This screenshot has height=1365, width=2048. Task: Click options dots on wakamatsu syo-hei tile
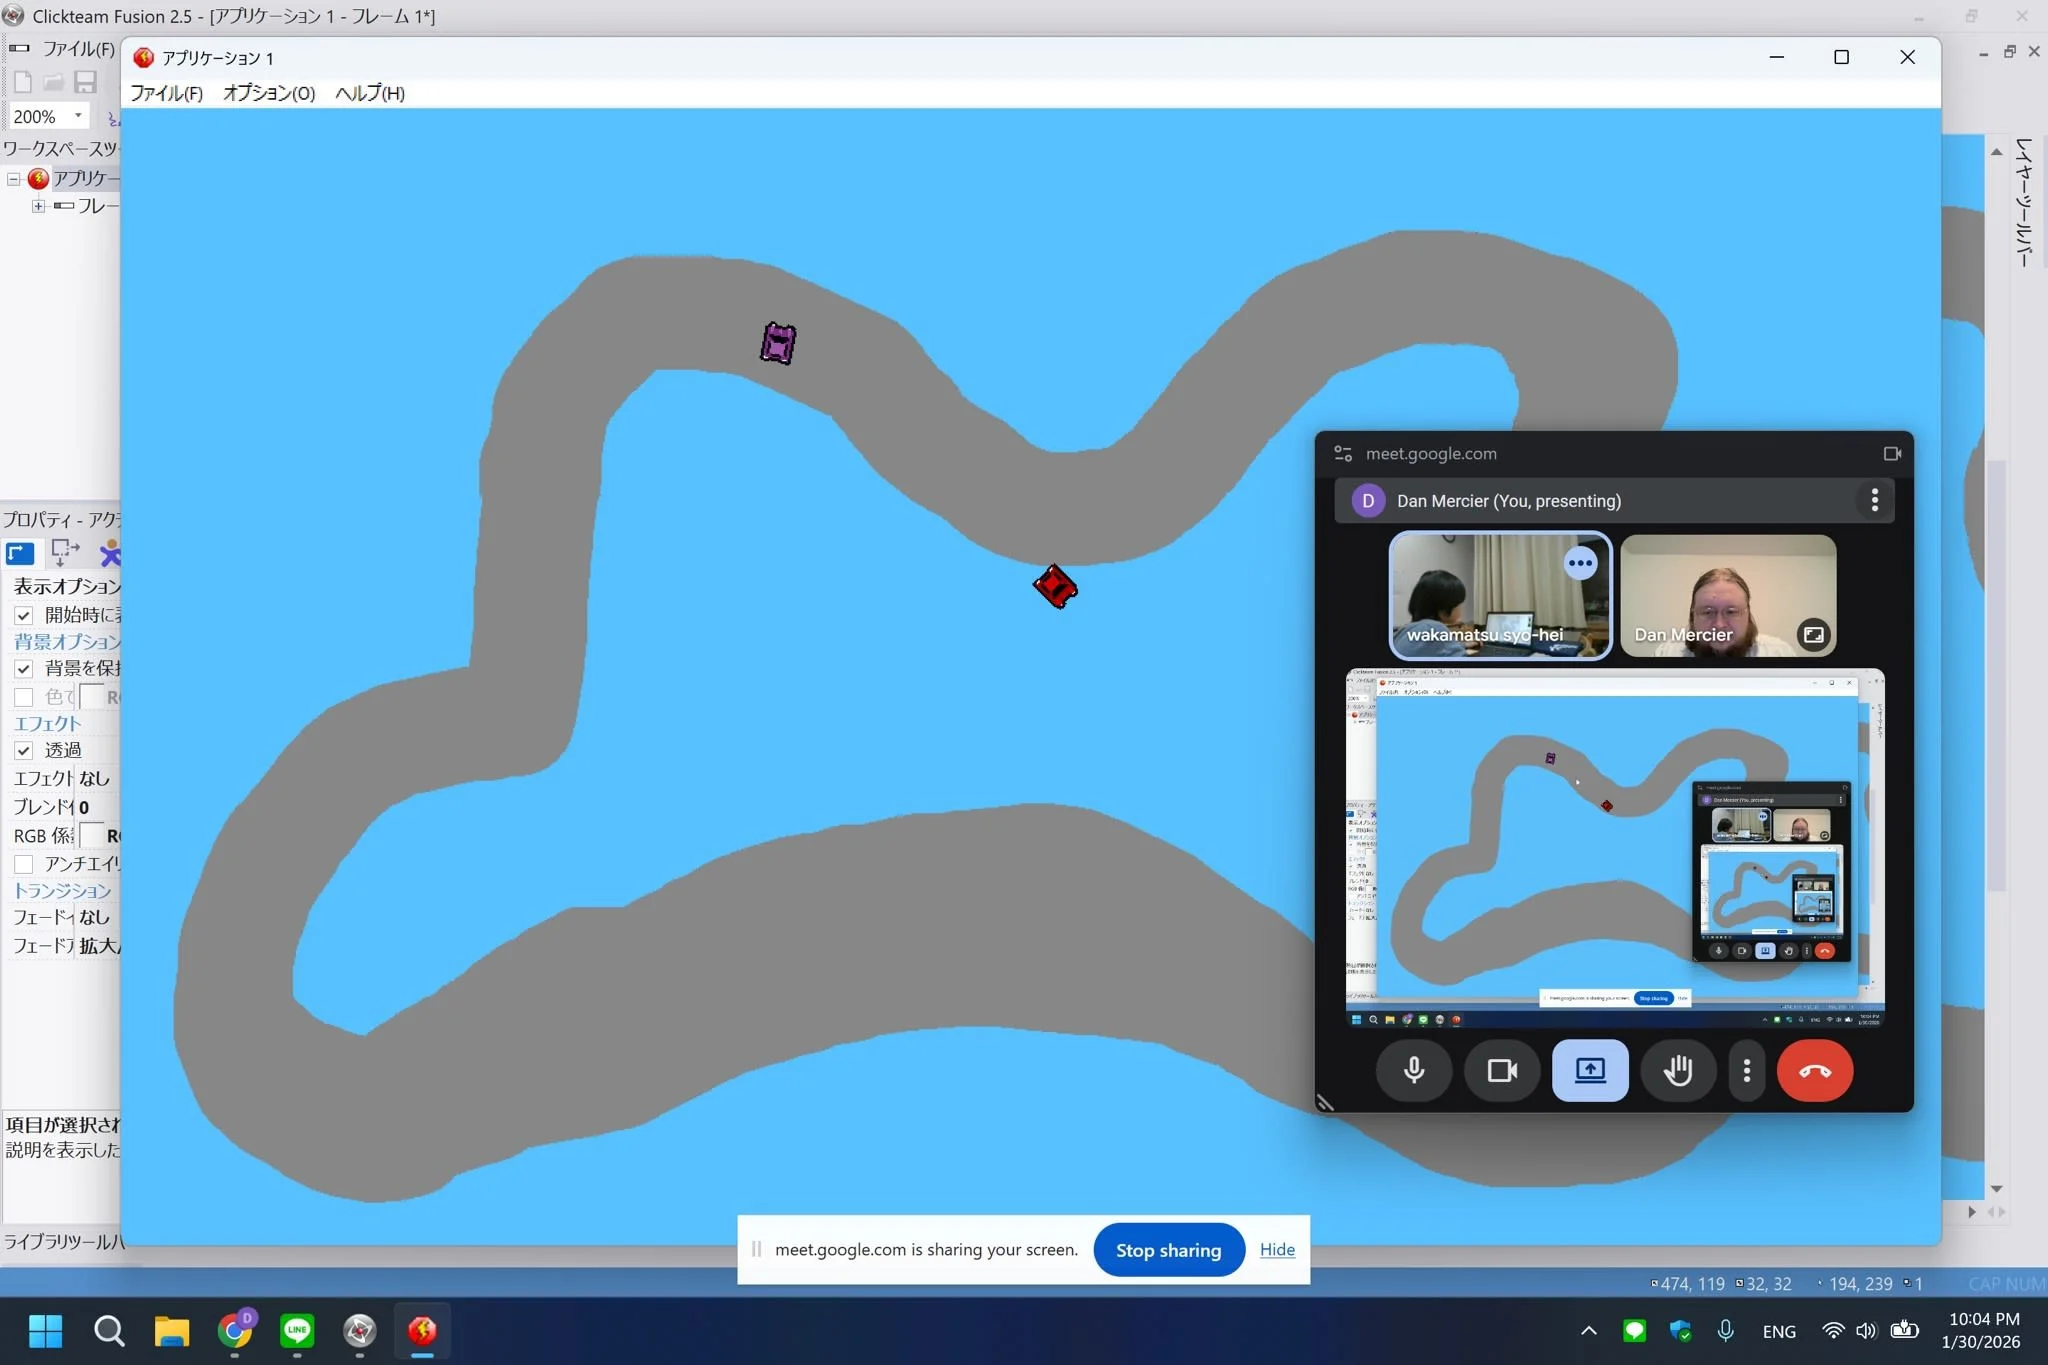click(x=1580, y=563)
